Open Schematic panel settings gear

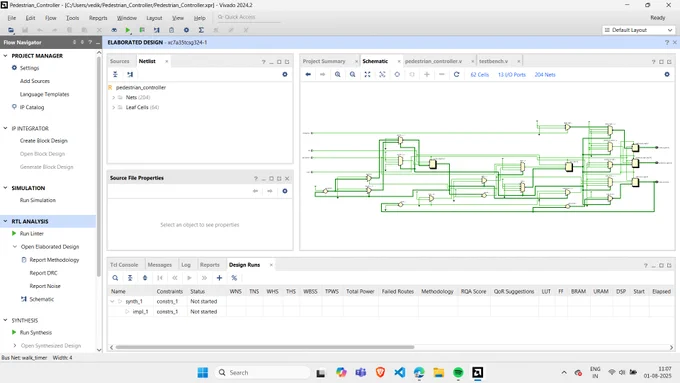(x=667, y=74)
